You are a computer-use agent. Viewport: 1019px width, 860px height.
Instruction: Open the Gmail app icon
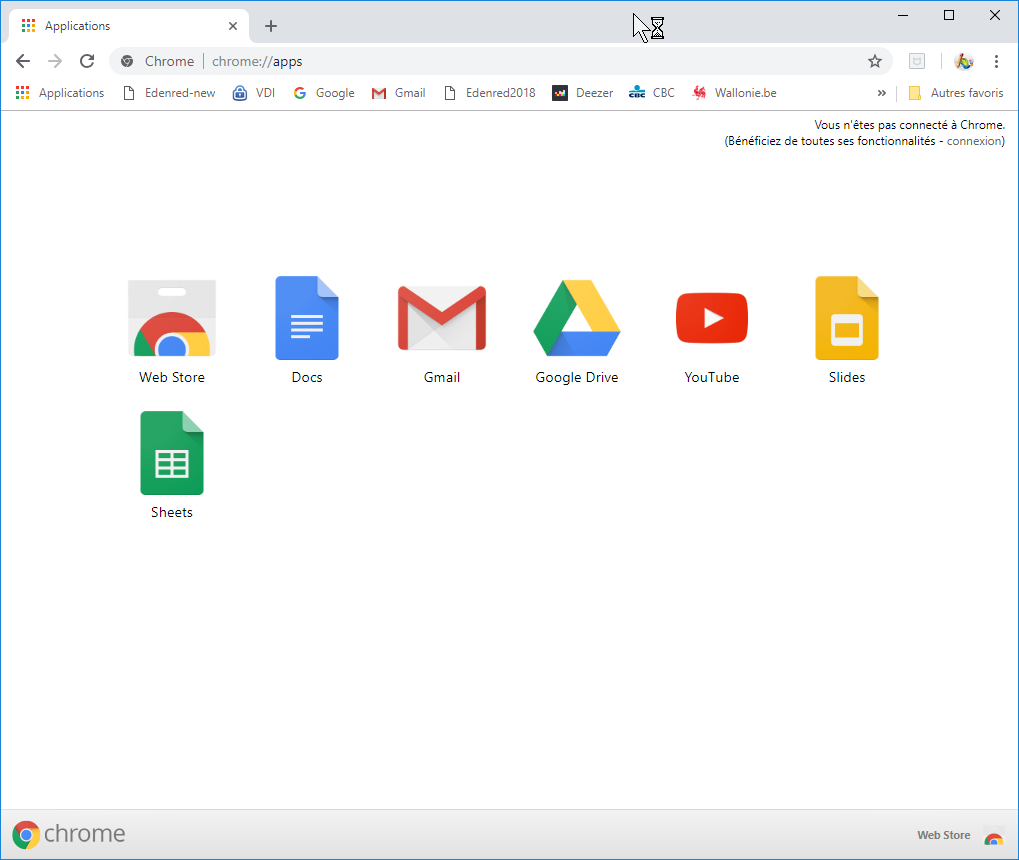(442, 318)
